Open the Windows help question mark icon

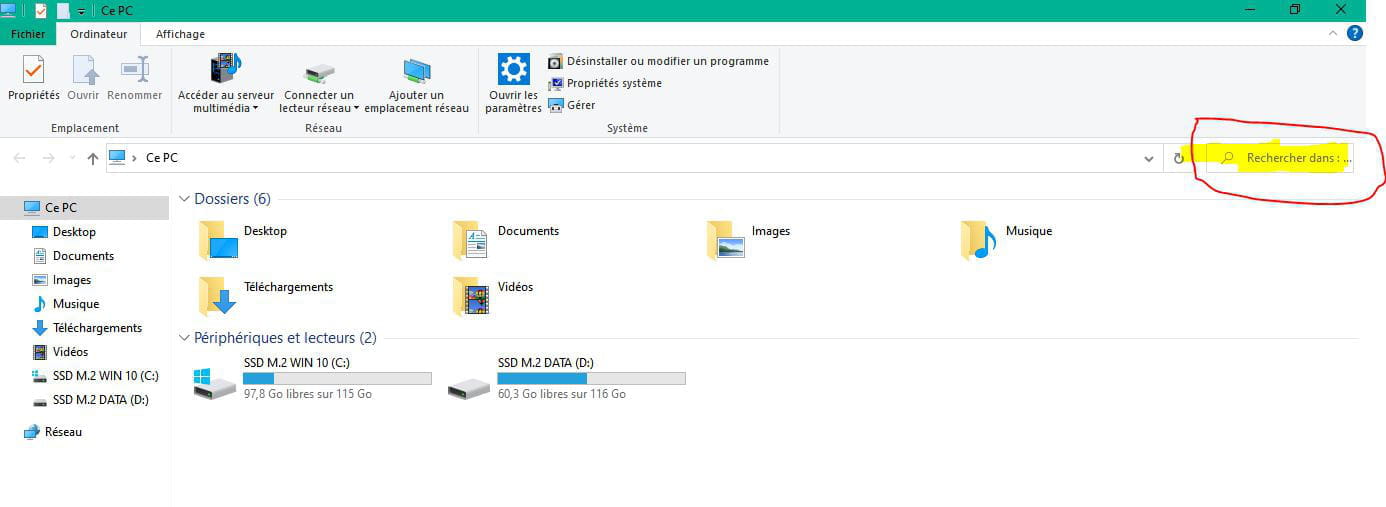[1355, 33]
